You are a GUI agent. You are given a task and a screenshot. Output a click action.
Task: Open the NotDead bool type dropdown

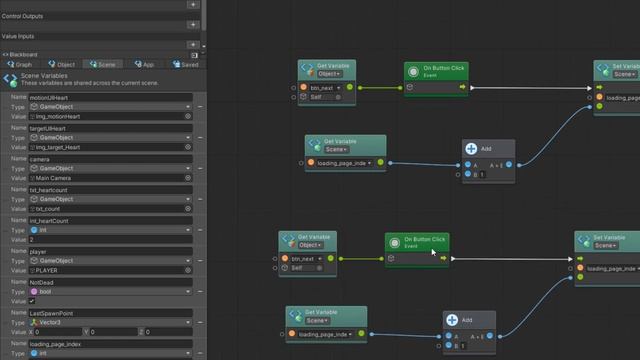[110, 291]
